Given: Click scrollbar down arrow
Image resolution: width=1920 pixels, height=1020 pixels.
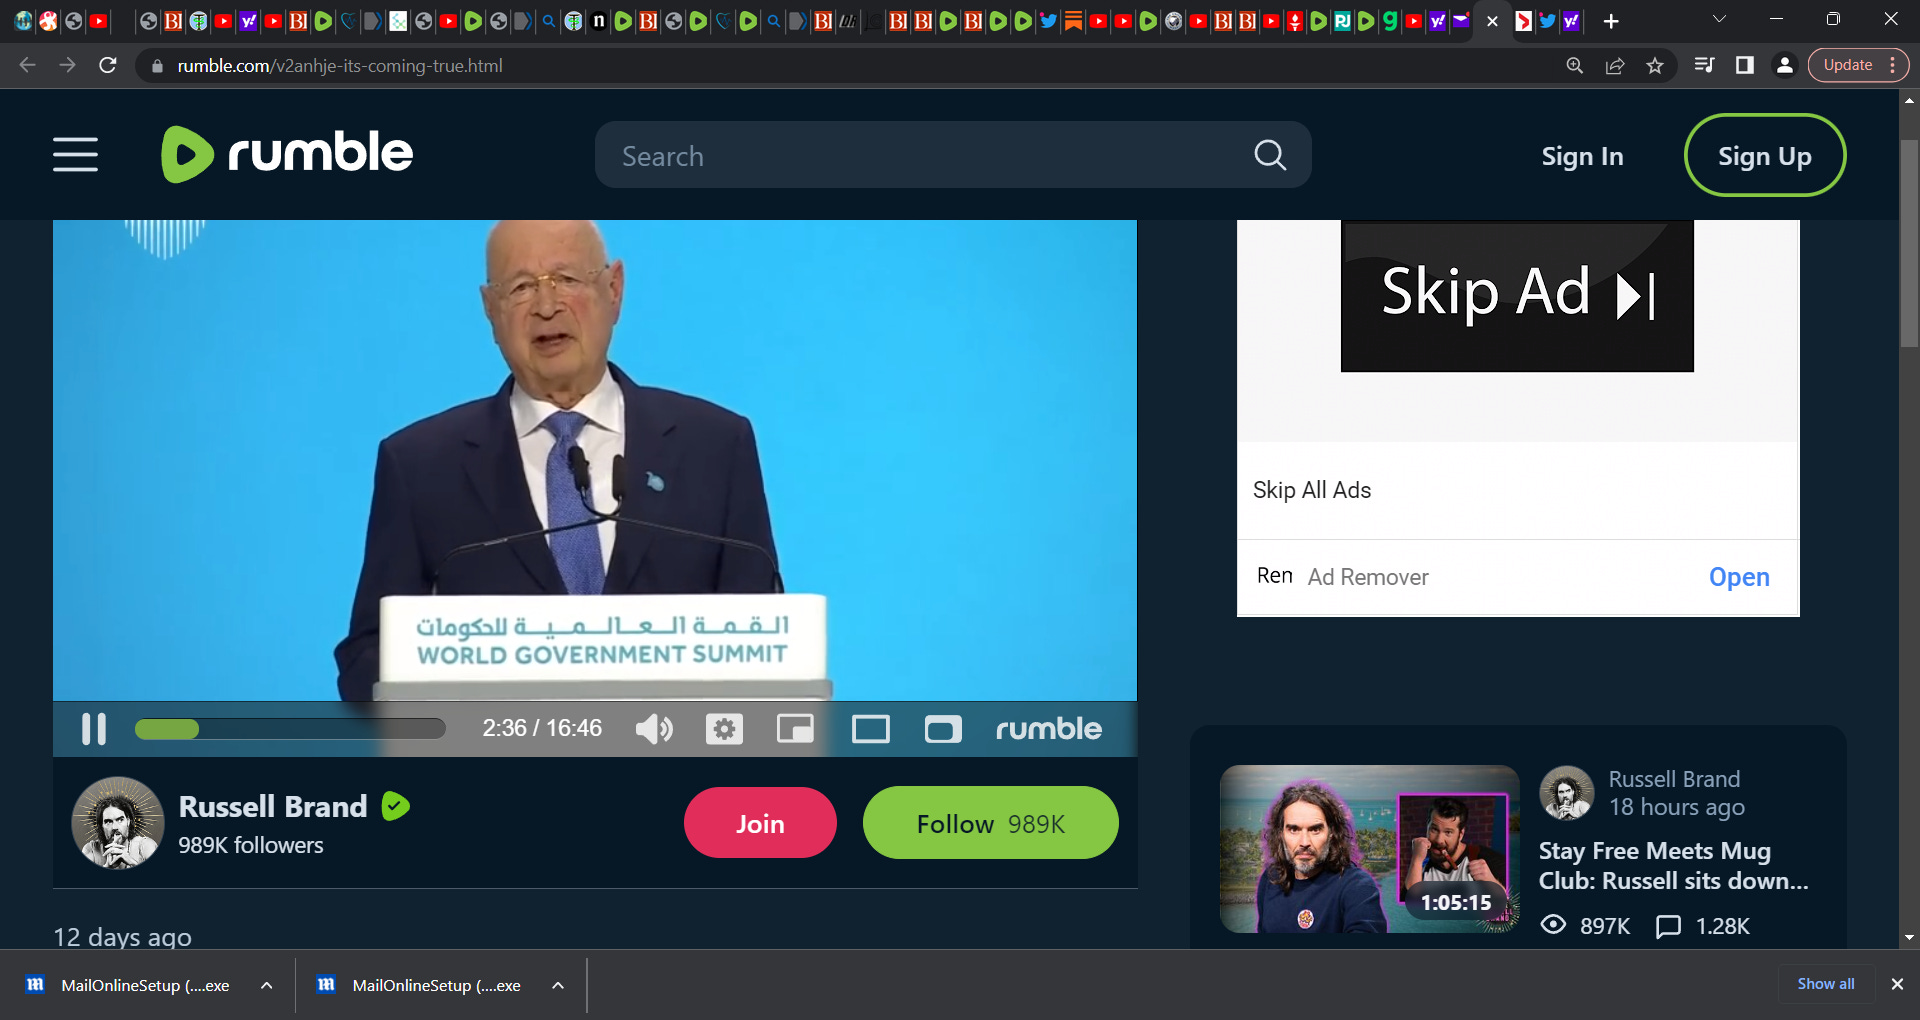Looking at the screenshot, I should (x=1909, y=938).
